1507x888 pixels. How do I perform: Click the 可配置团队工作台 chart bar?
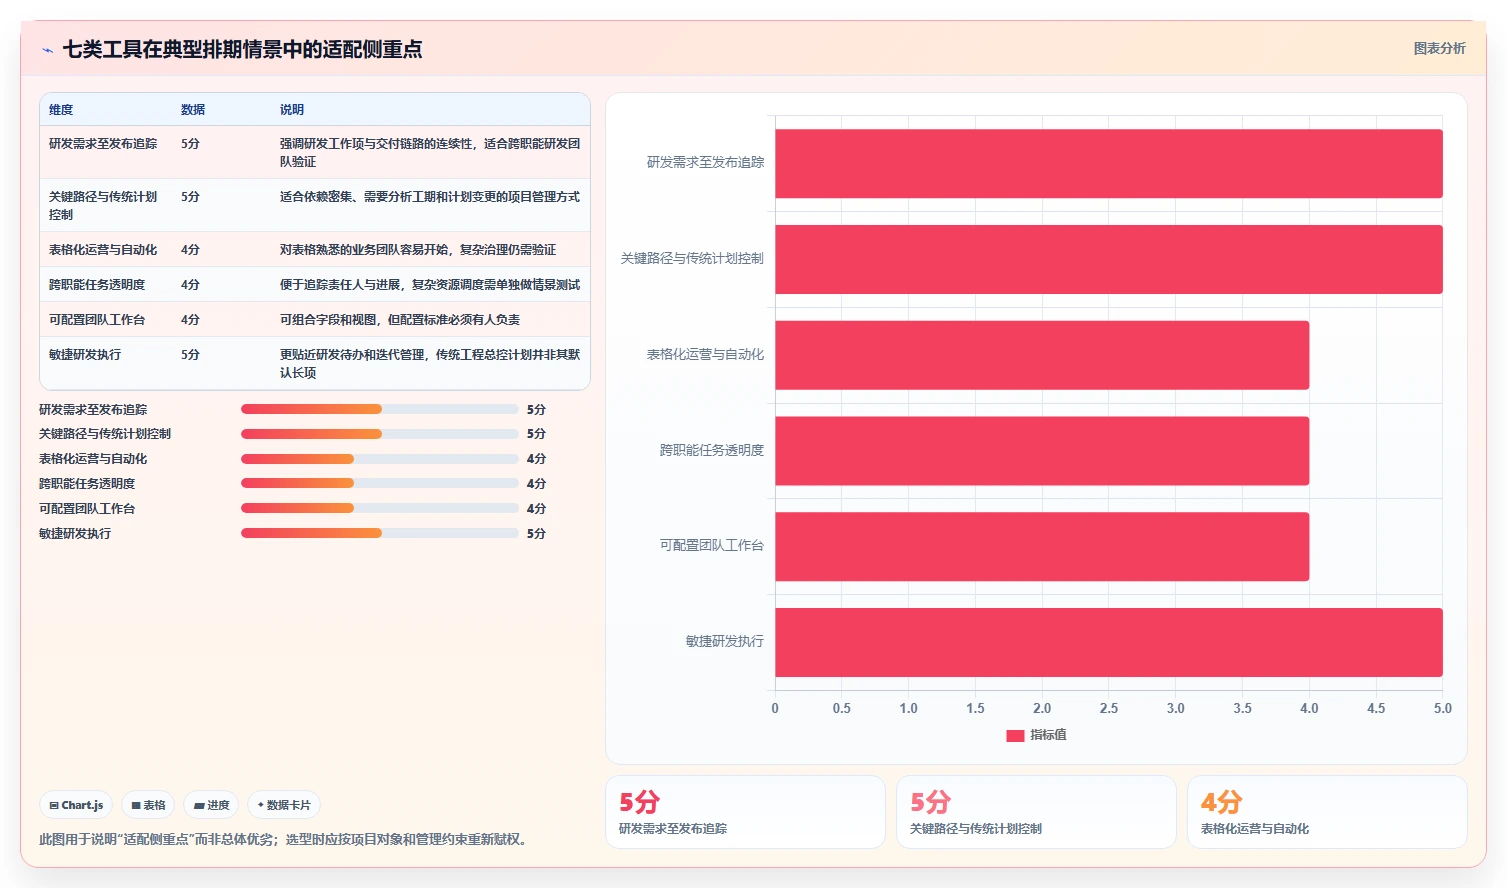click(x=1042, y=546)
